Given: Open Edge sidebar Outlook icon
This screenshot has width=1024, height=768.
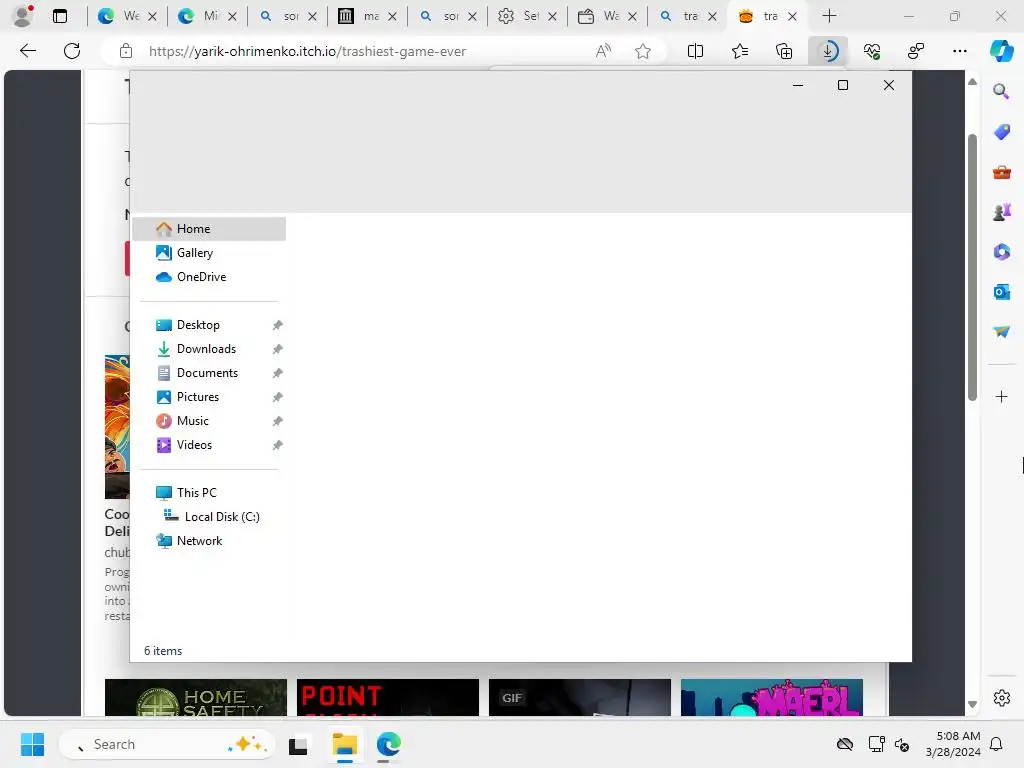Looking at the screenshot, I should tap(1002, 291).
